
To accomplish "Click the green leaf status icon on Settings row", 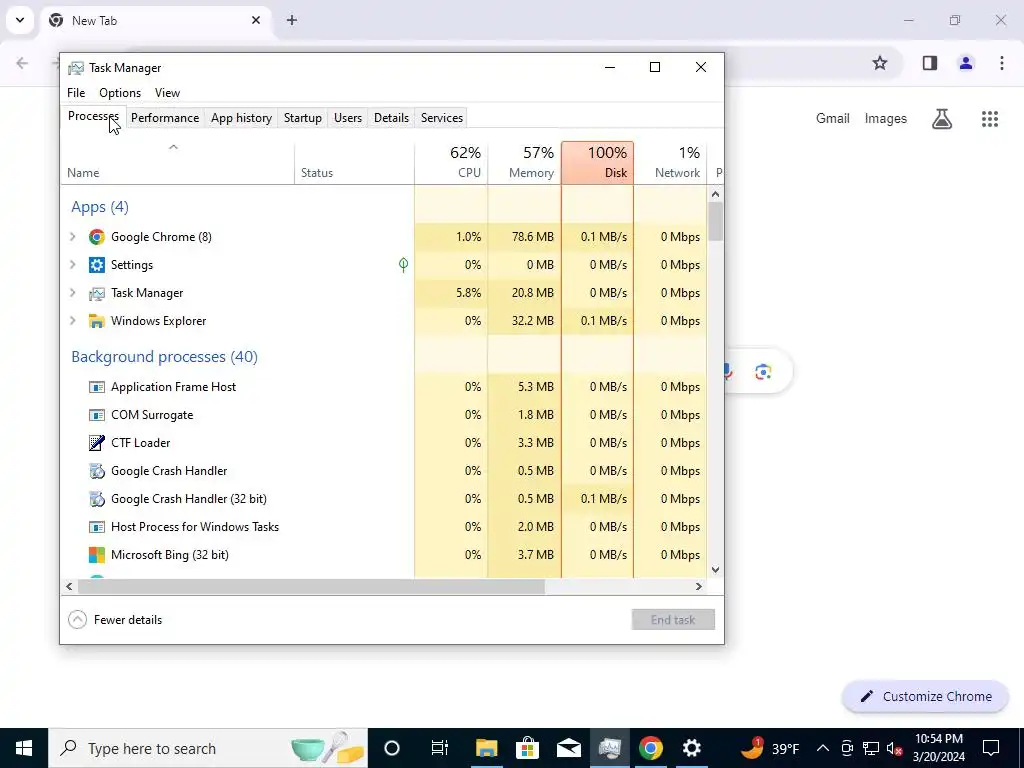I will [404, 264].
